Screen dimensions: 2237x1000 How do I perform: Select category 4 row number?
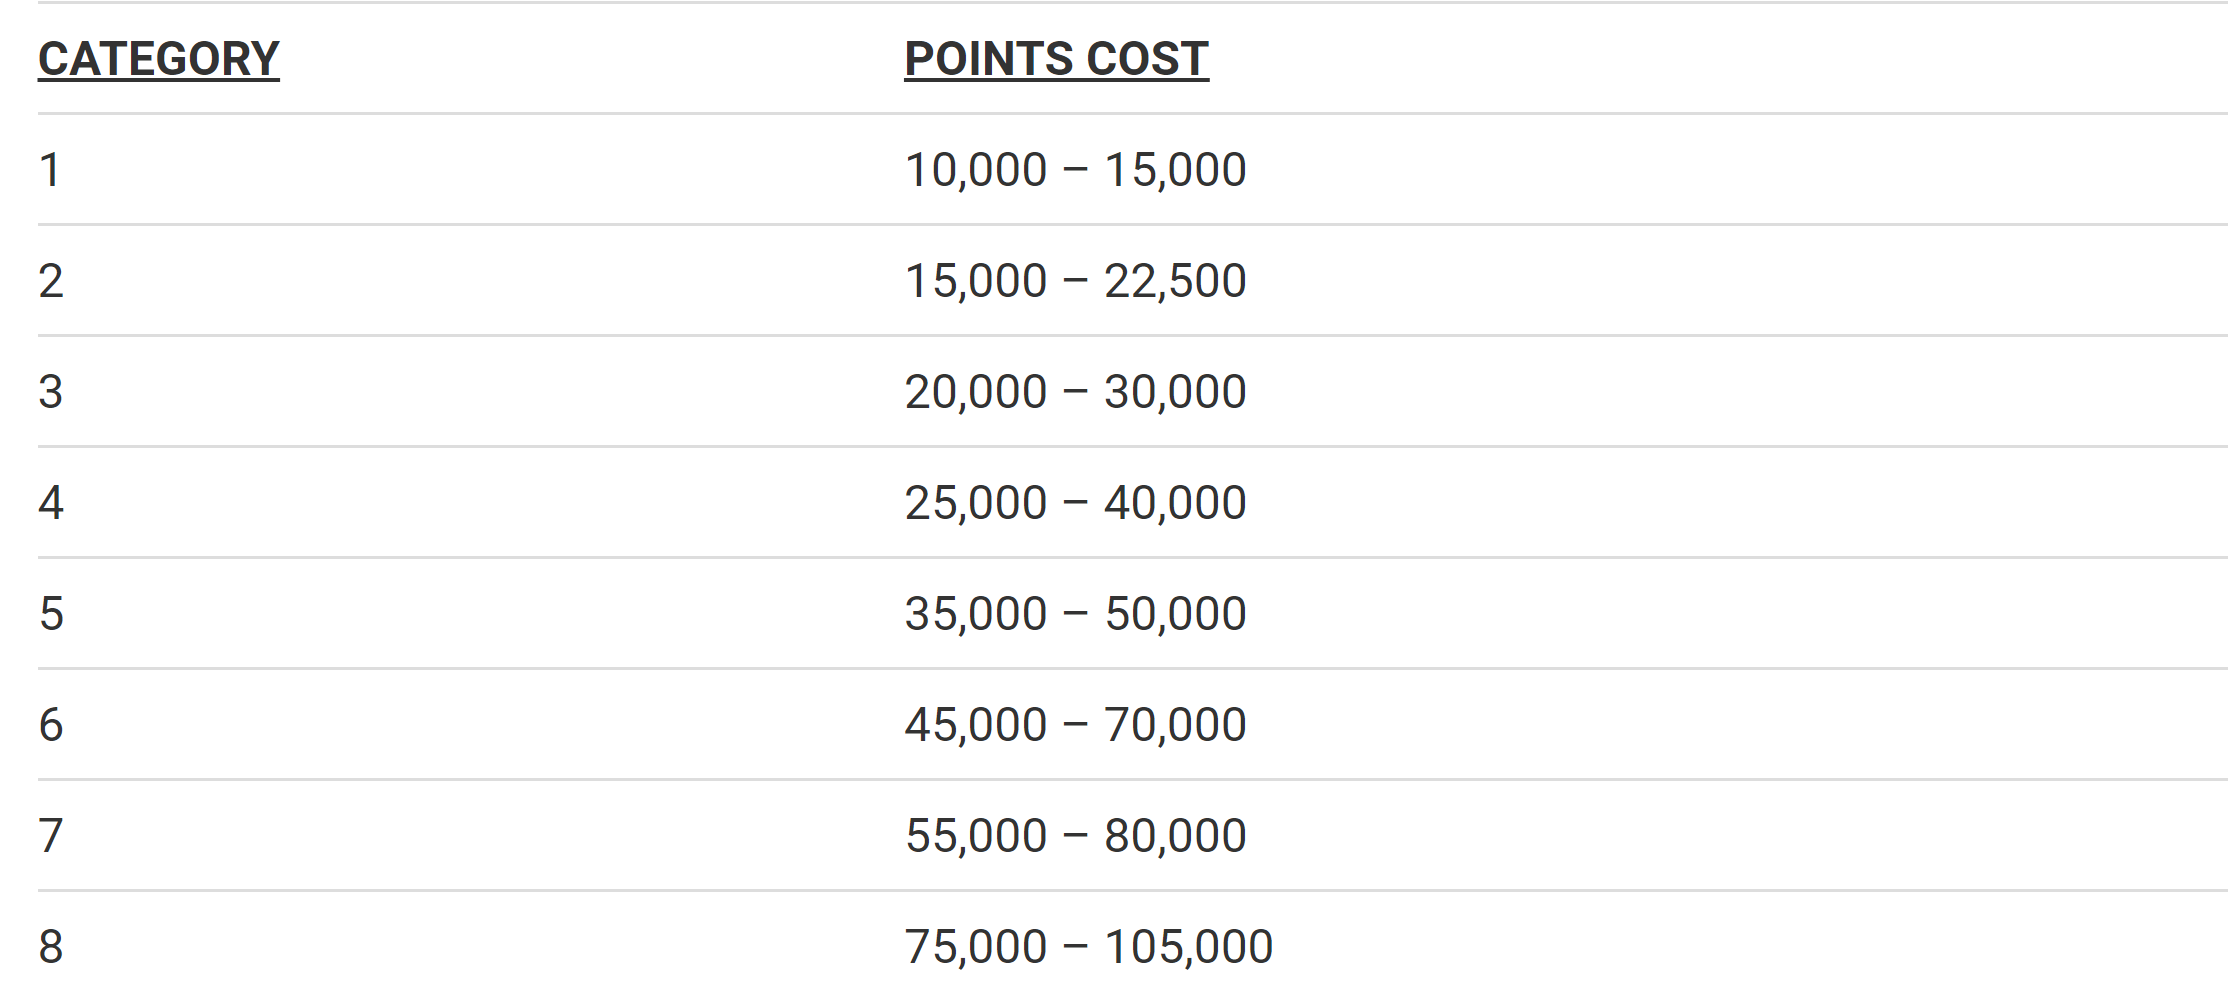tap(51, 503)
